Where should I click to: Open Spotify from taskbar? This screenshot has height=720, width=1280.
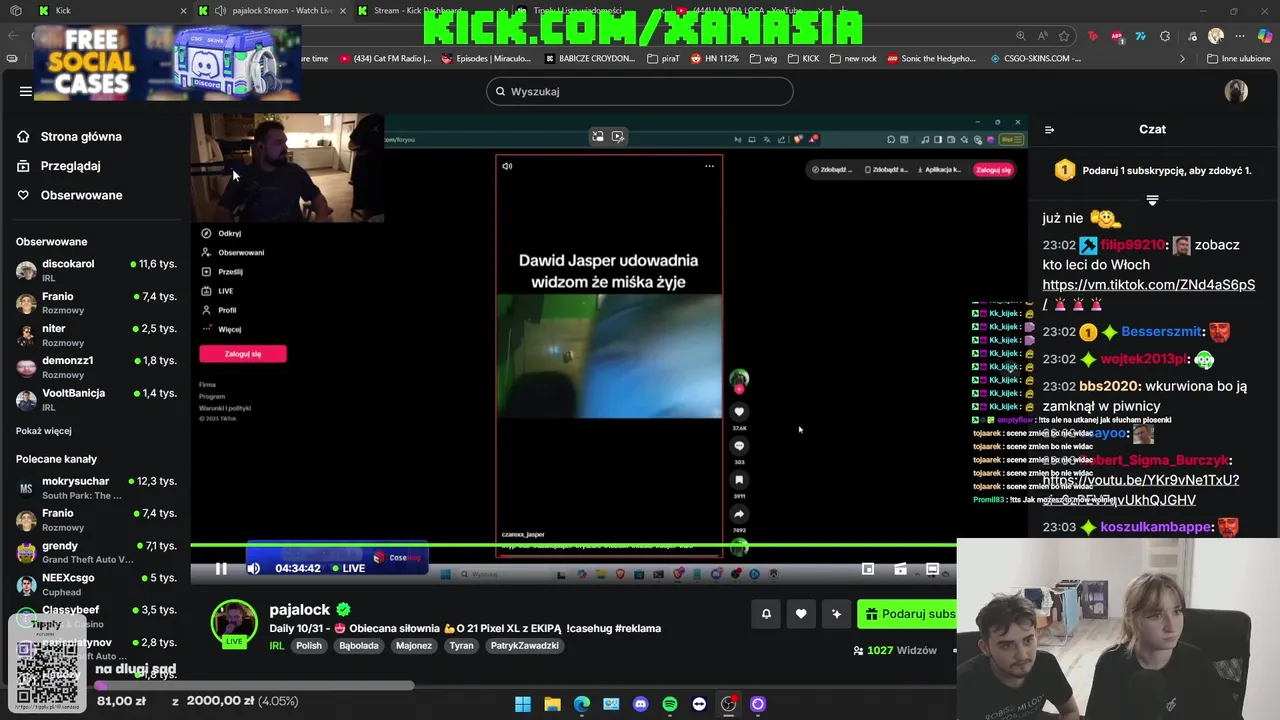point(670,704)
